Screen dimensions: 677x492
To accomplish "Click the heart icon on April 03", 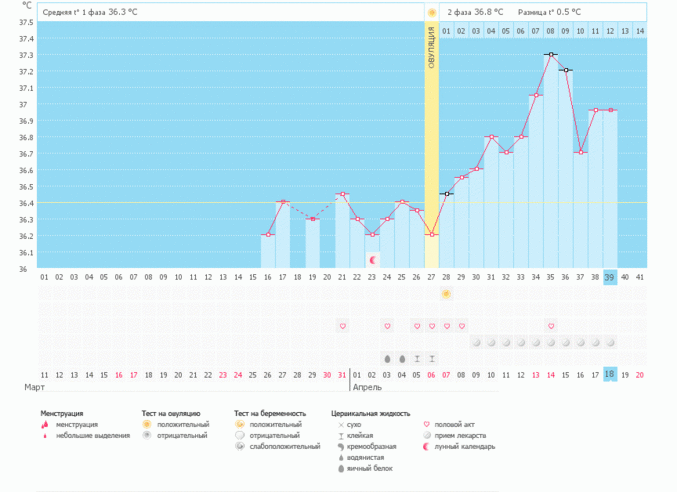I will [387, 326].
